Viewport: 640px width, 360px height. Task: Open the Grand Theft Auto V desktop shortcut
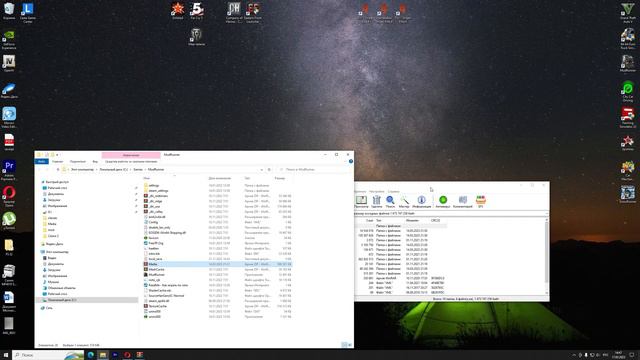coord(628,12)
